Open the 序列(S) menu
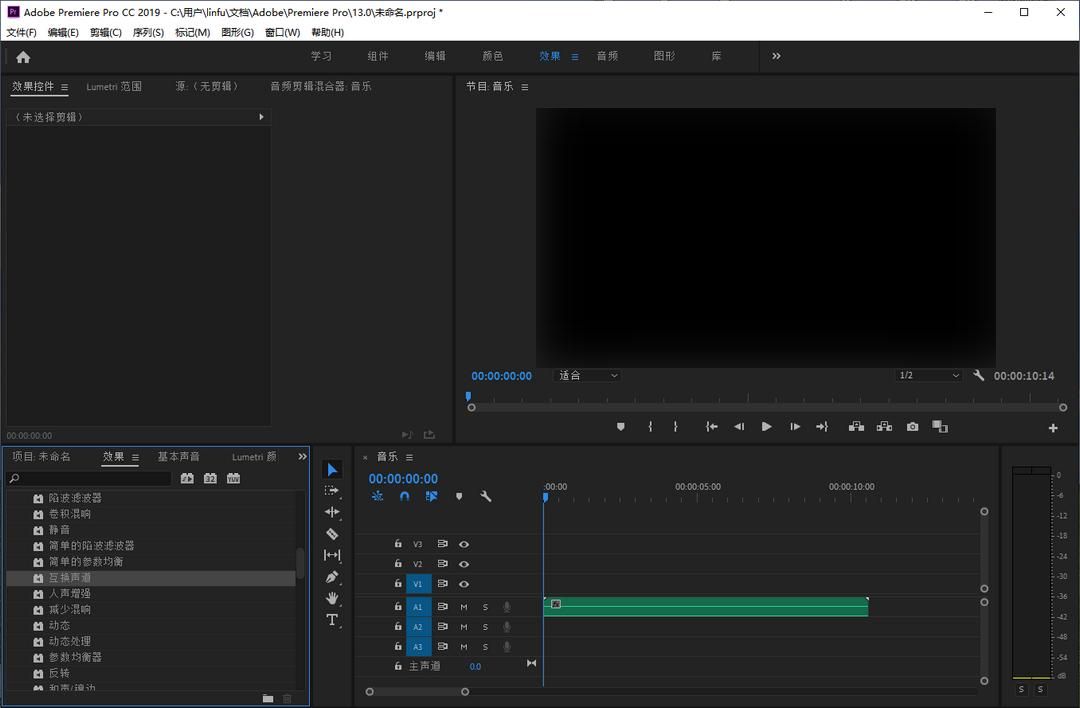 pos(148,32)
